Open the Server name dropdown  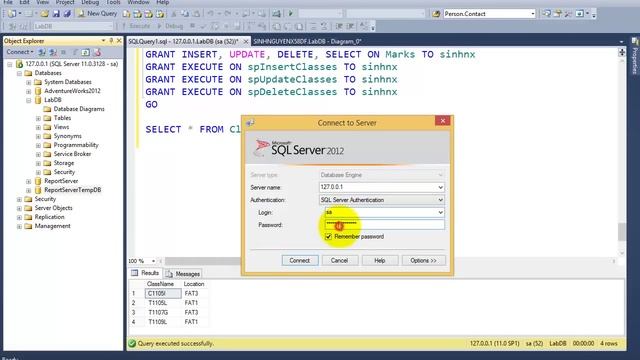(440, 187)
